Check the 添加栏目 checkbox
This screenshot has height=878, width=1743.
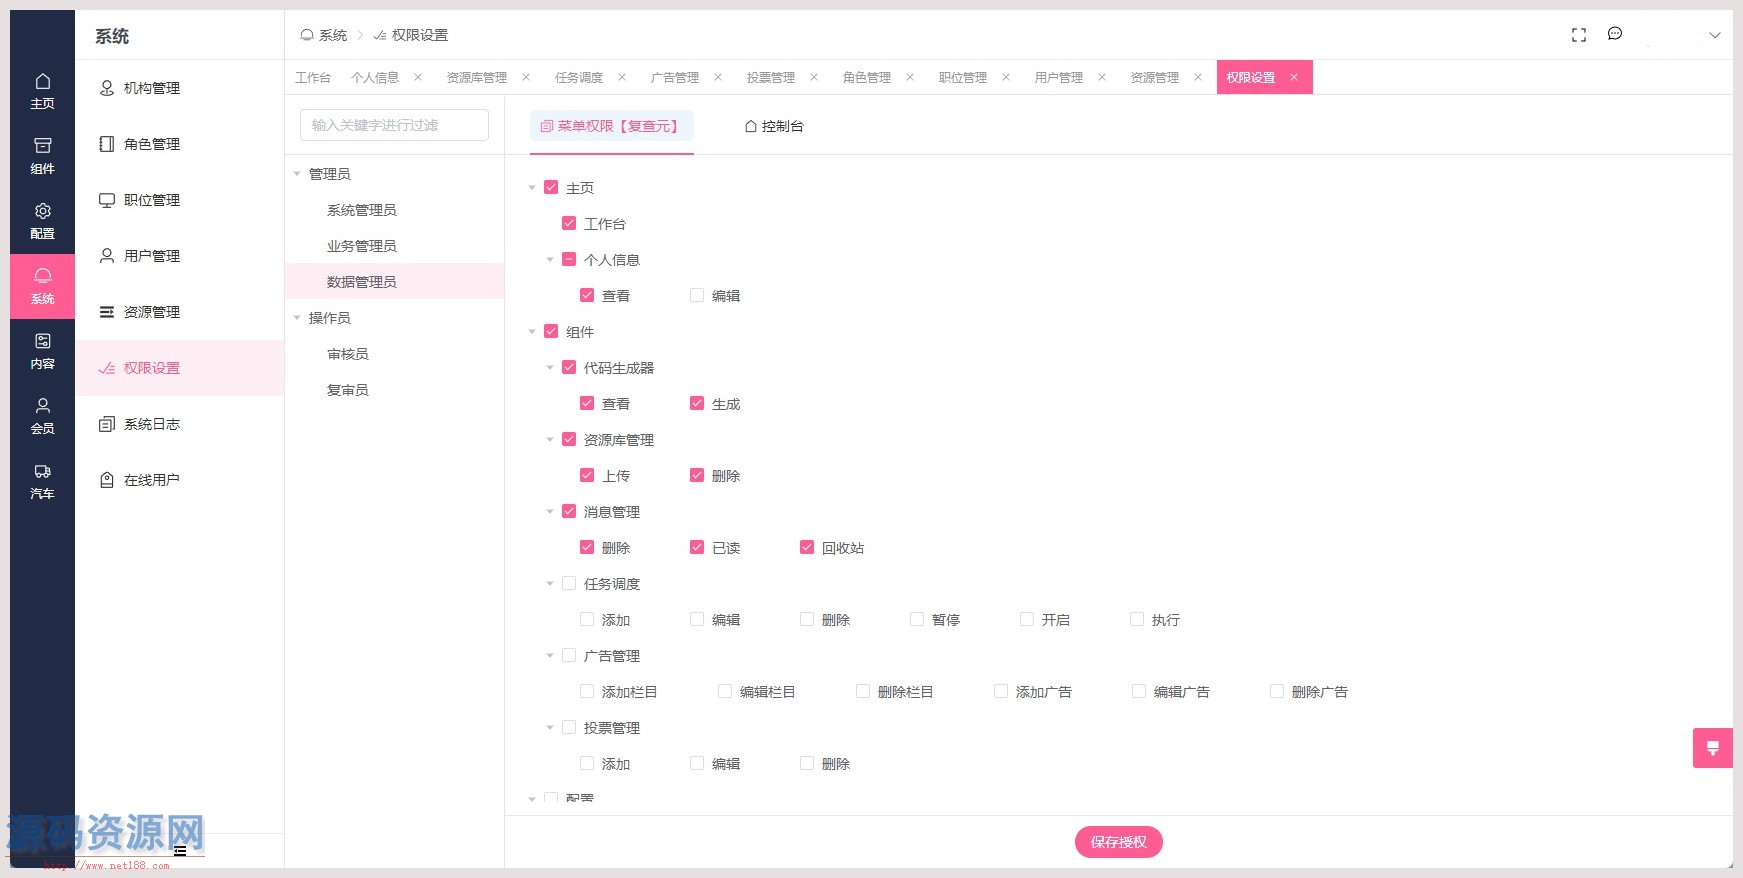pyautogui.click(x=587, y=691)
